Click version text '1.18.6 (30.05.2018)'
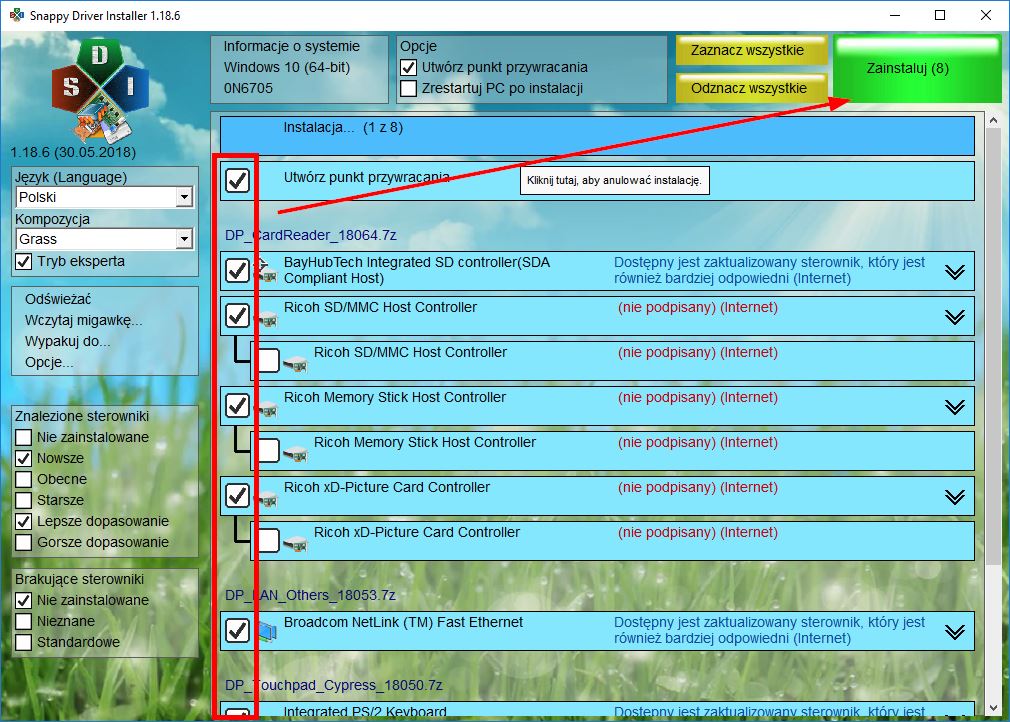Screen dimensions: 1010x722 (73, 153)
